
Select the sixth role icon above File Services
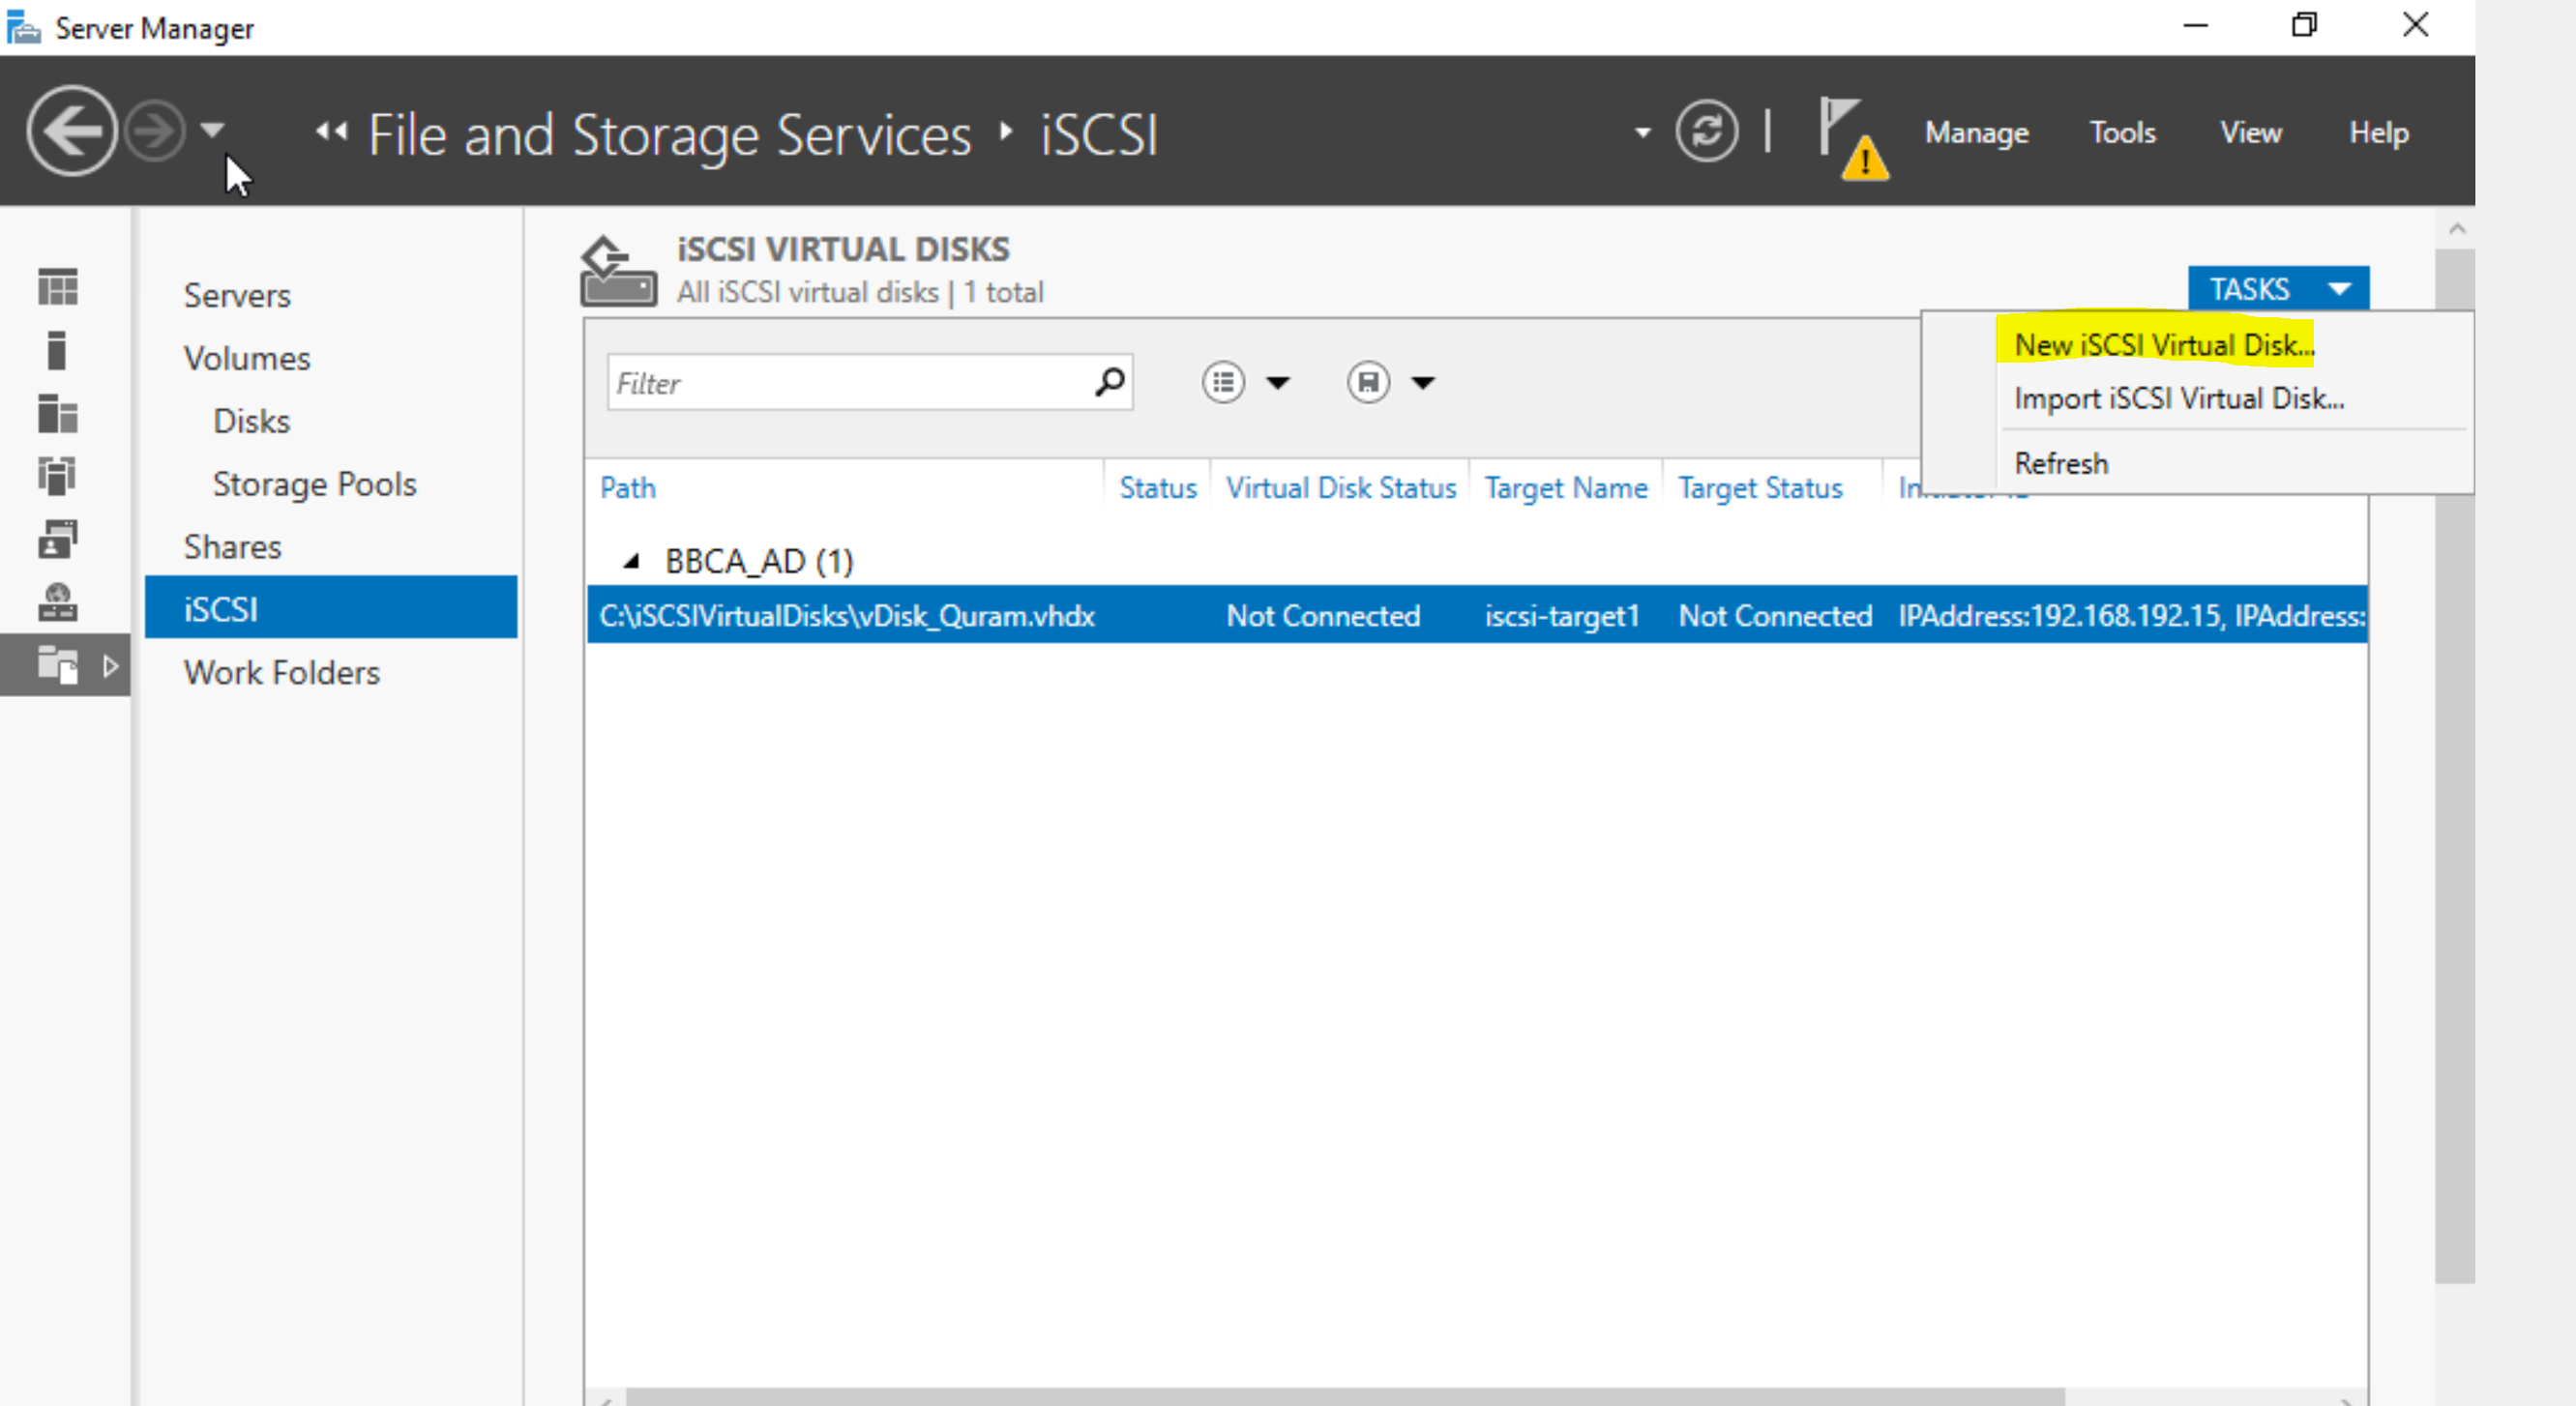pos(57,602)
